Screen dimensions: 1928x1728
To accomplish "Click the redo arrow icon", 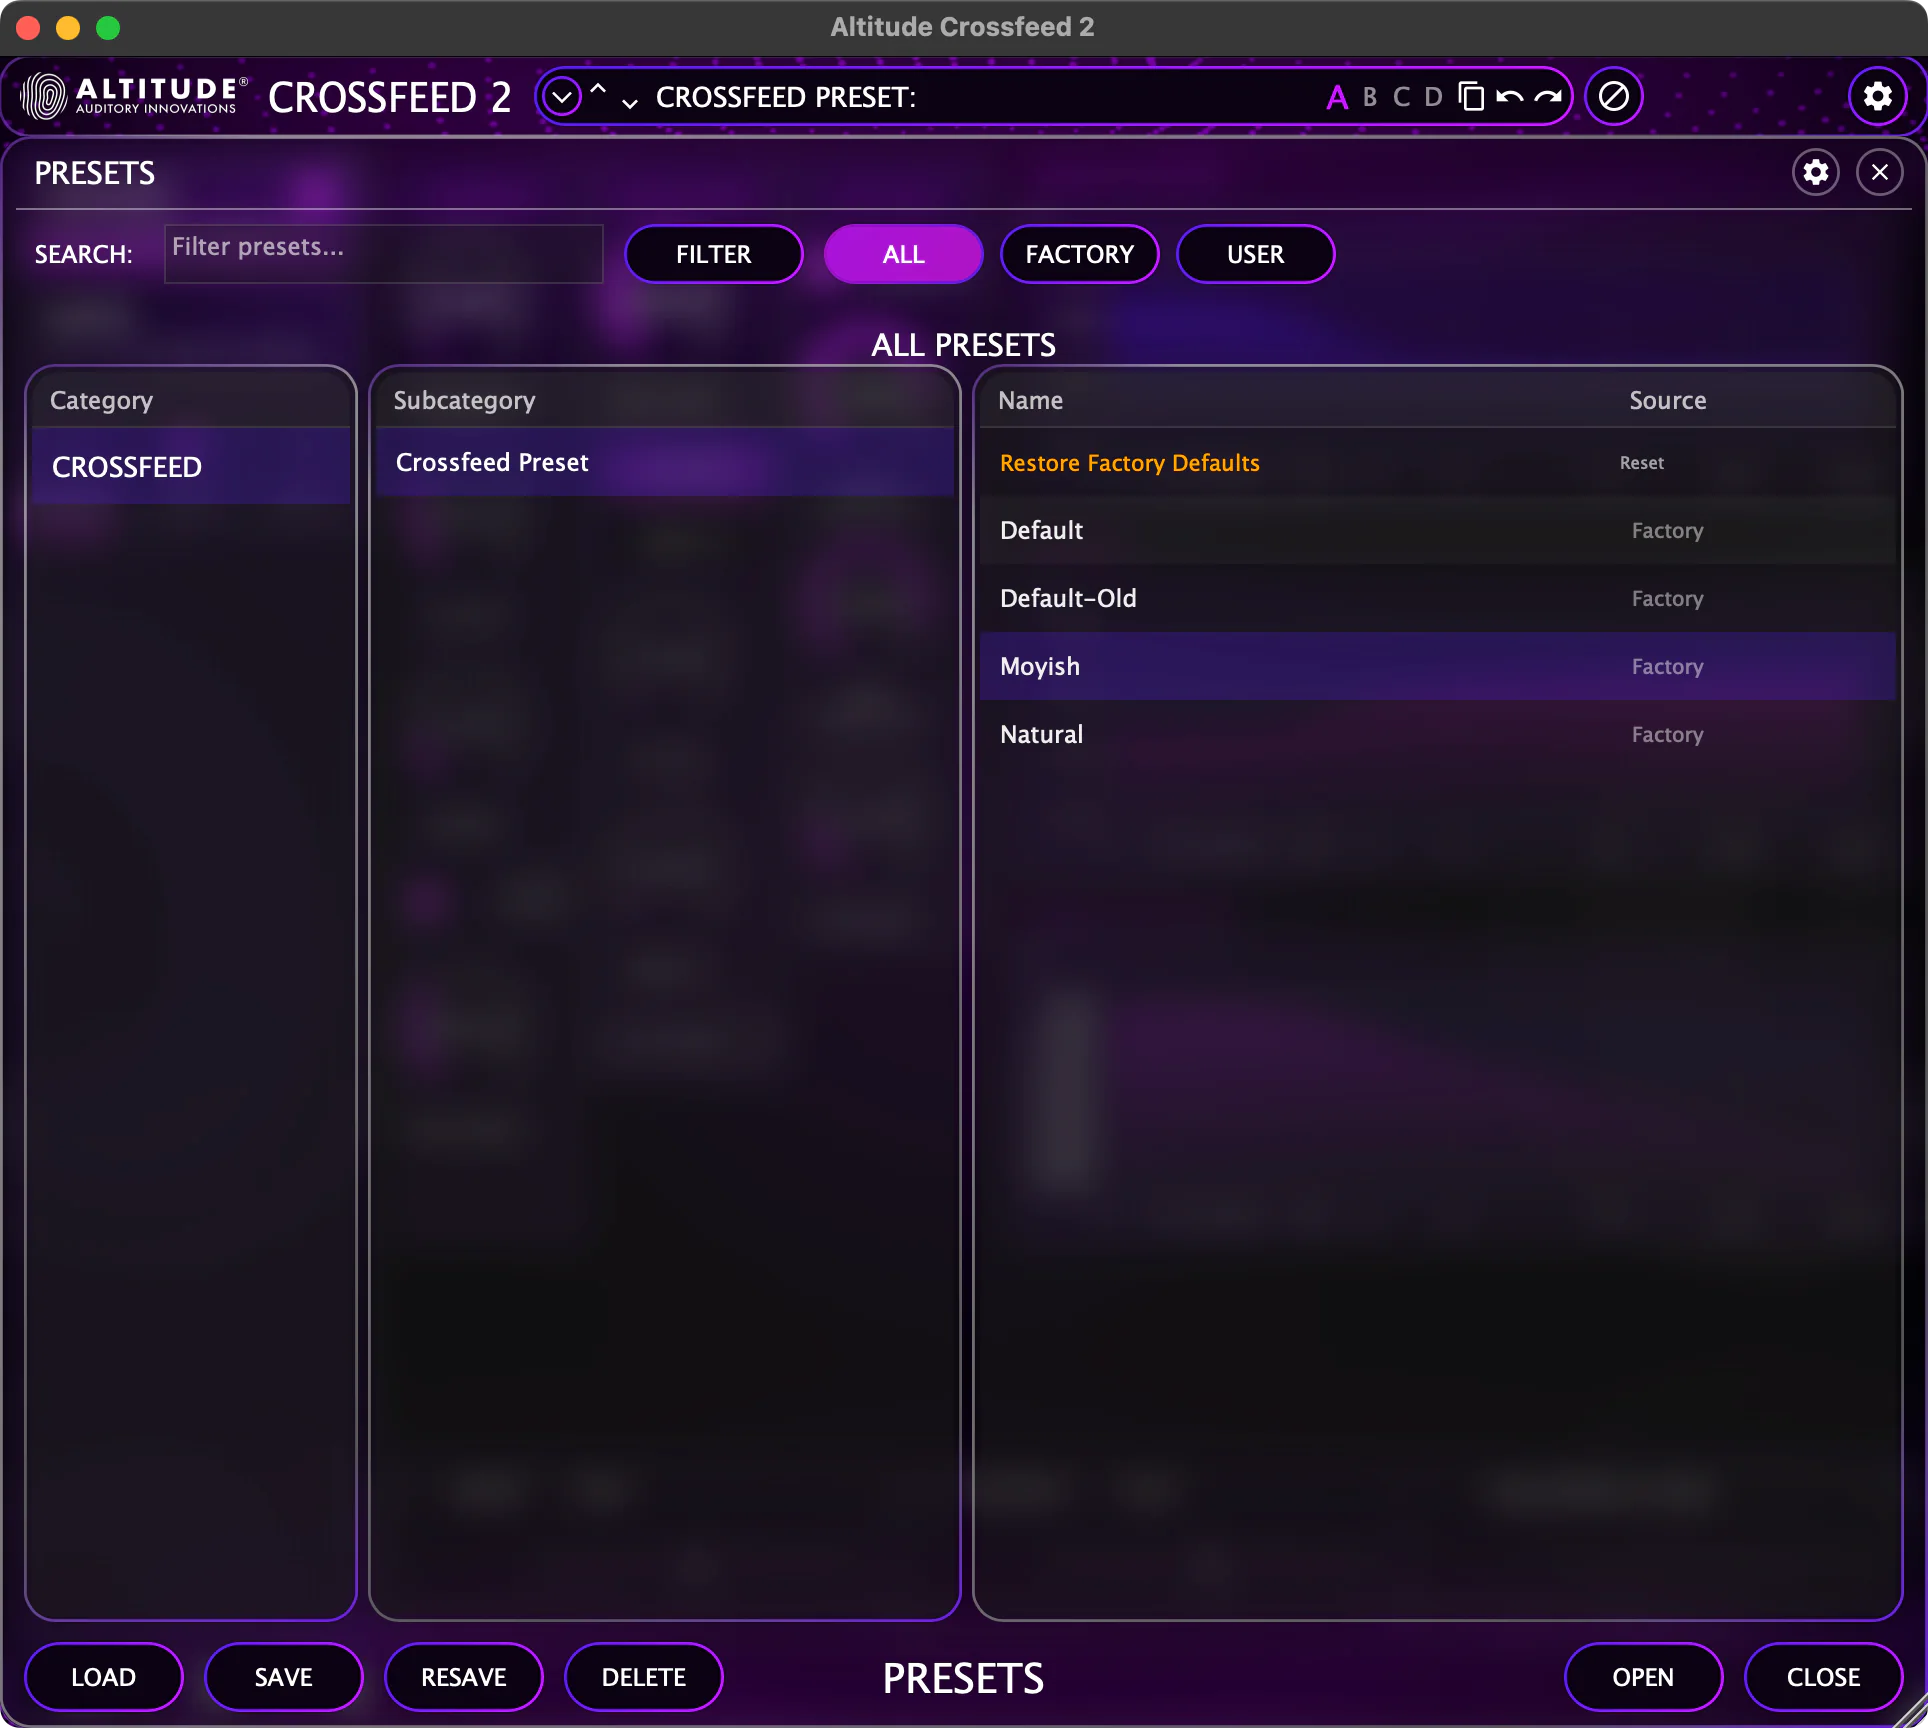I will [x=1548, y=97].
